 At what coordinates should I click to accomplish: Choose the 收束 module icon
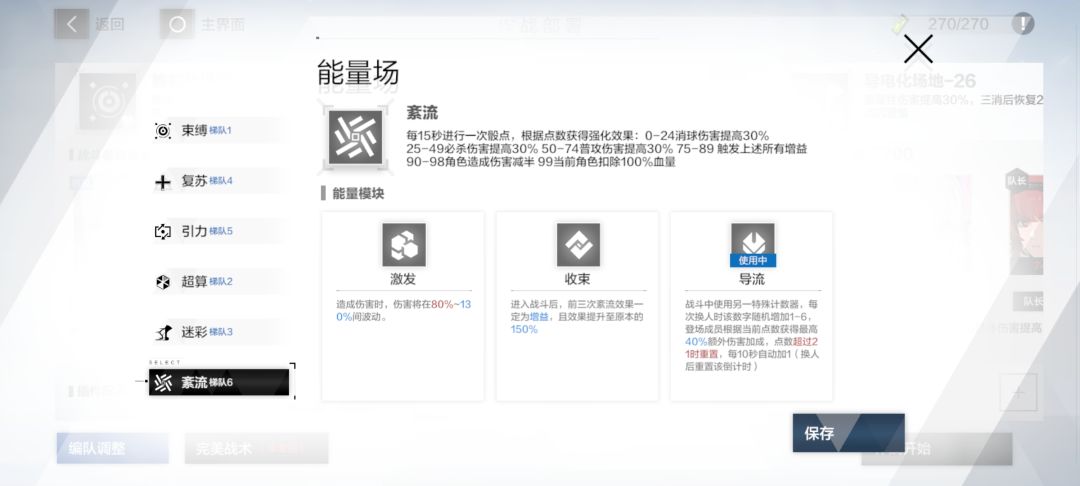(x=579, y=244)
